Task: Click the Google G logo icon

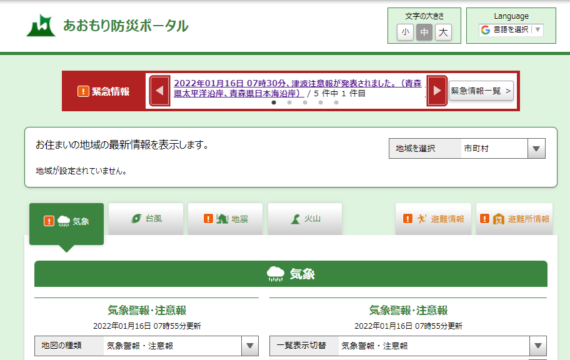Action: pos(486,30)
